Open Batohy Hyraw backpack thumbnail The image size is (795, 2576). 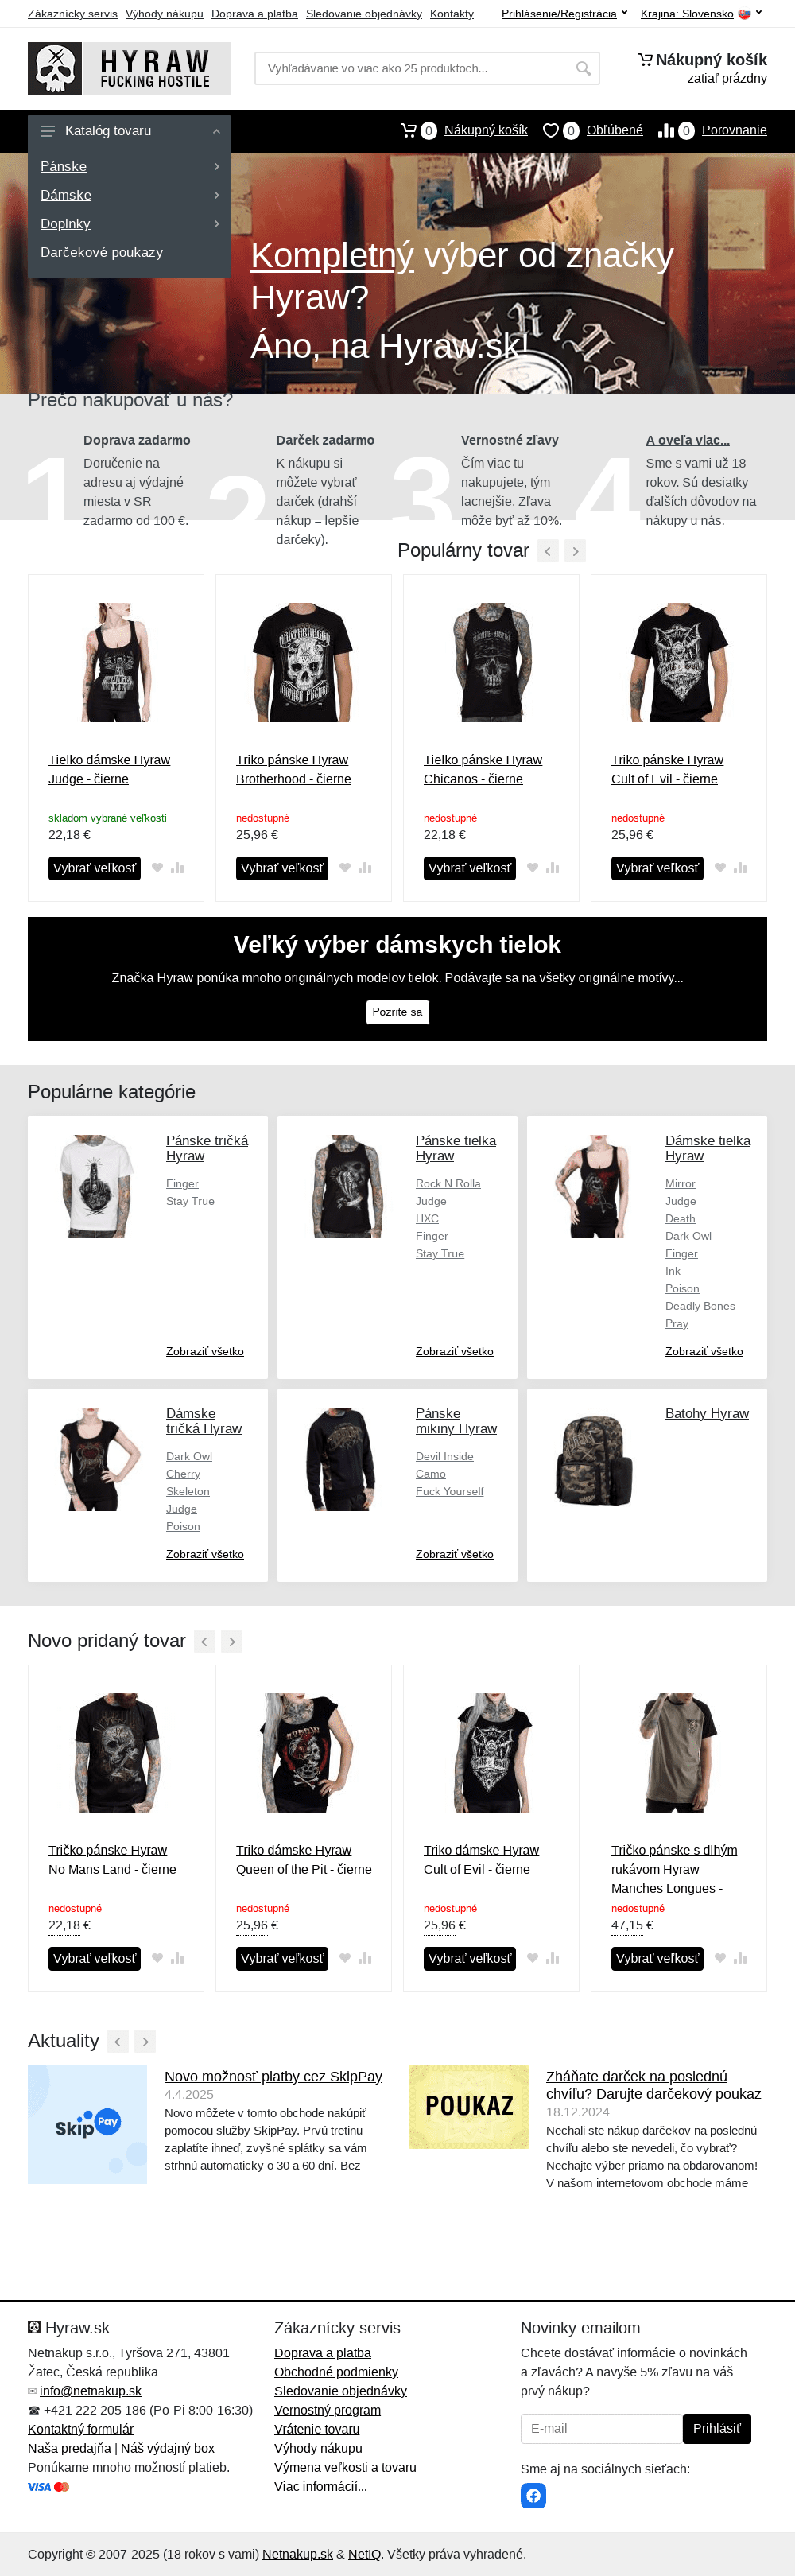tap(595, 1459)
